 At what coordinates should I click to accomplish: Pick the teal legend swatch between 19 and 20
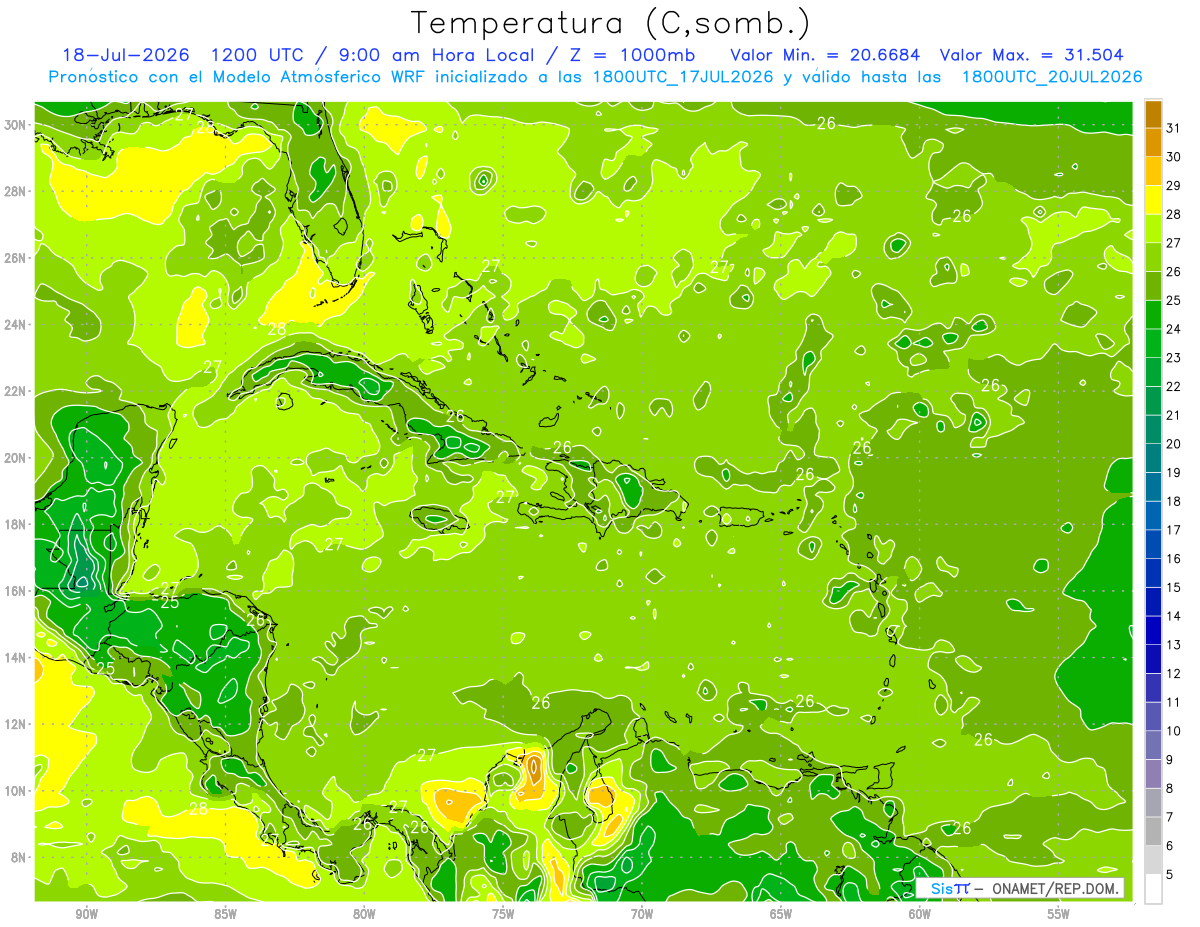point(1153,458)
